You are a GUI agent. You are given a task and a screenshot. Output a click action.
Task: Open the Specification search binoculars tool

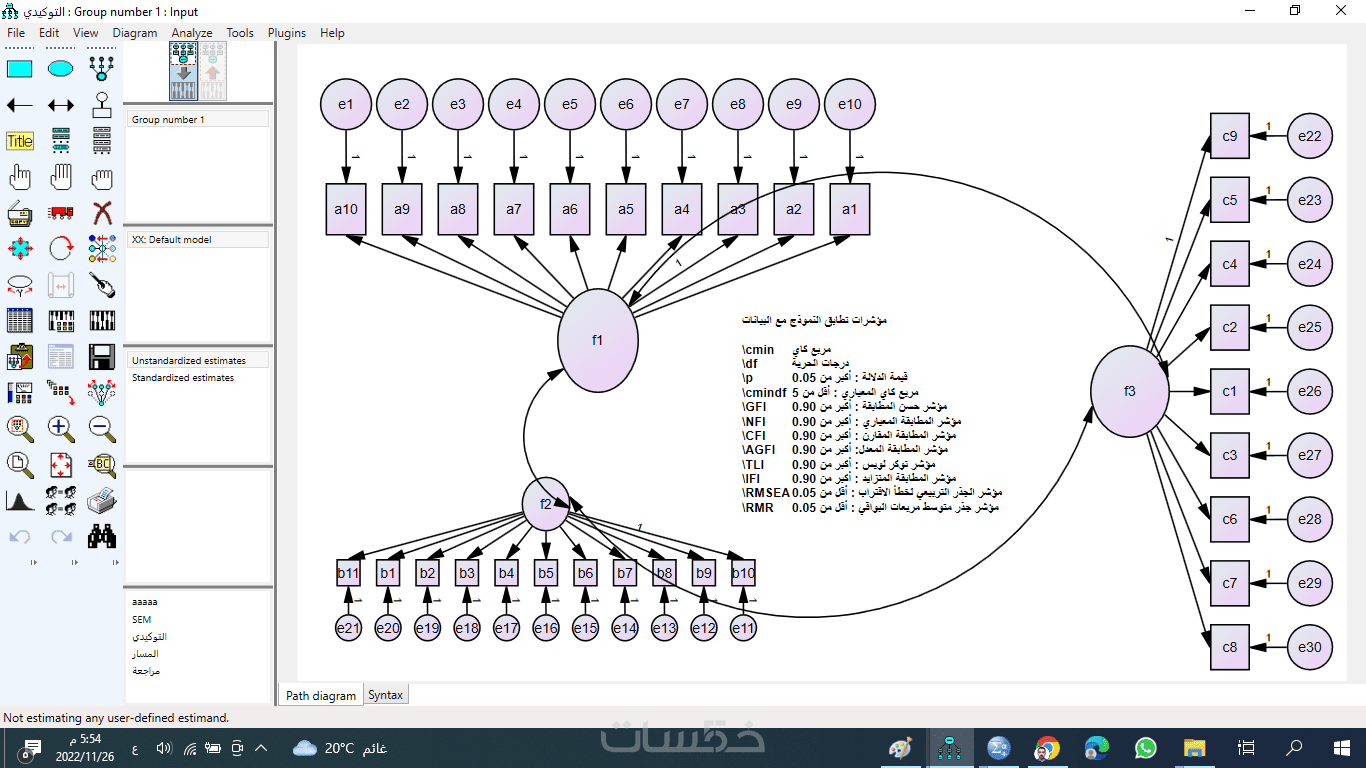coord(101,536)
